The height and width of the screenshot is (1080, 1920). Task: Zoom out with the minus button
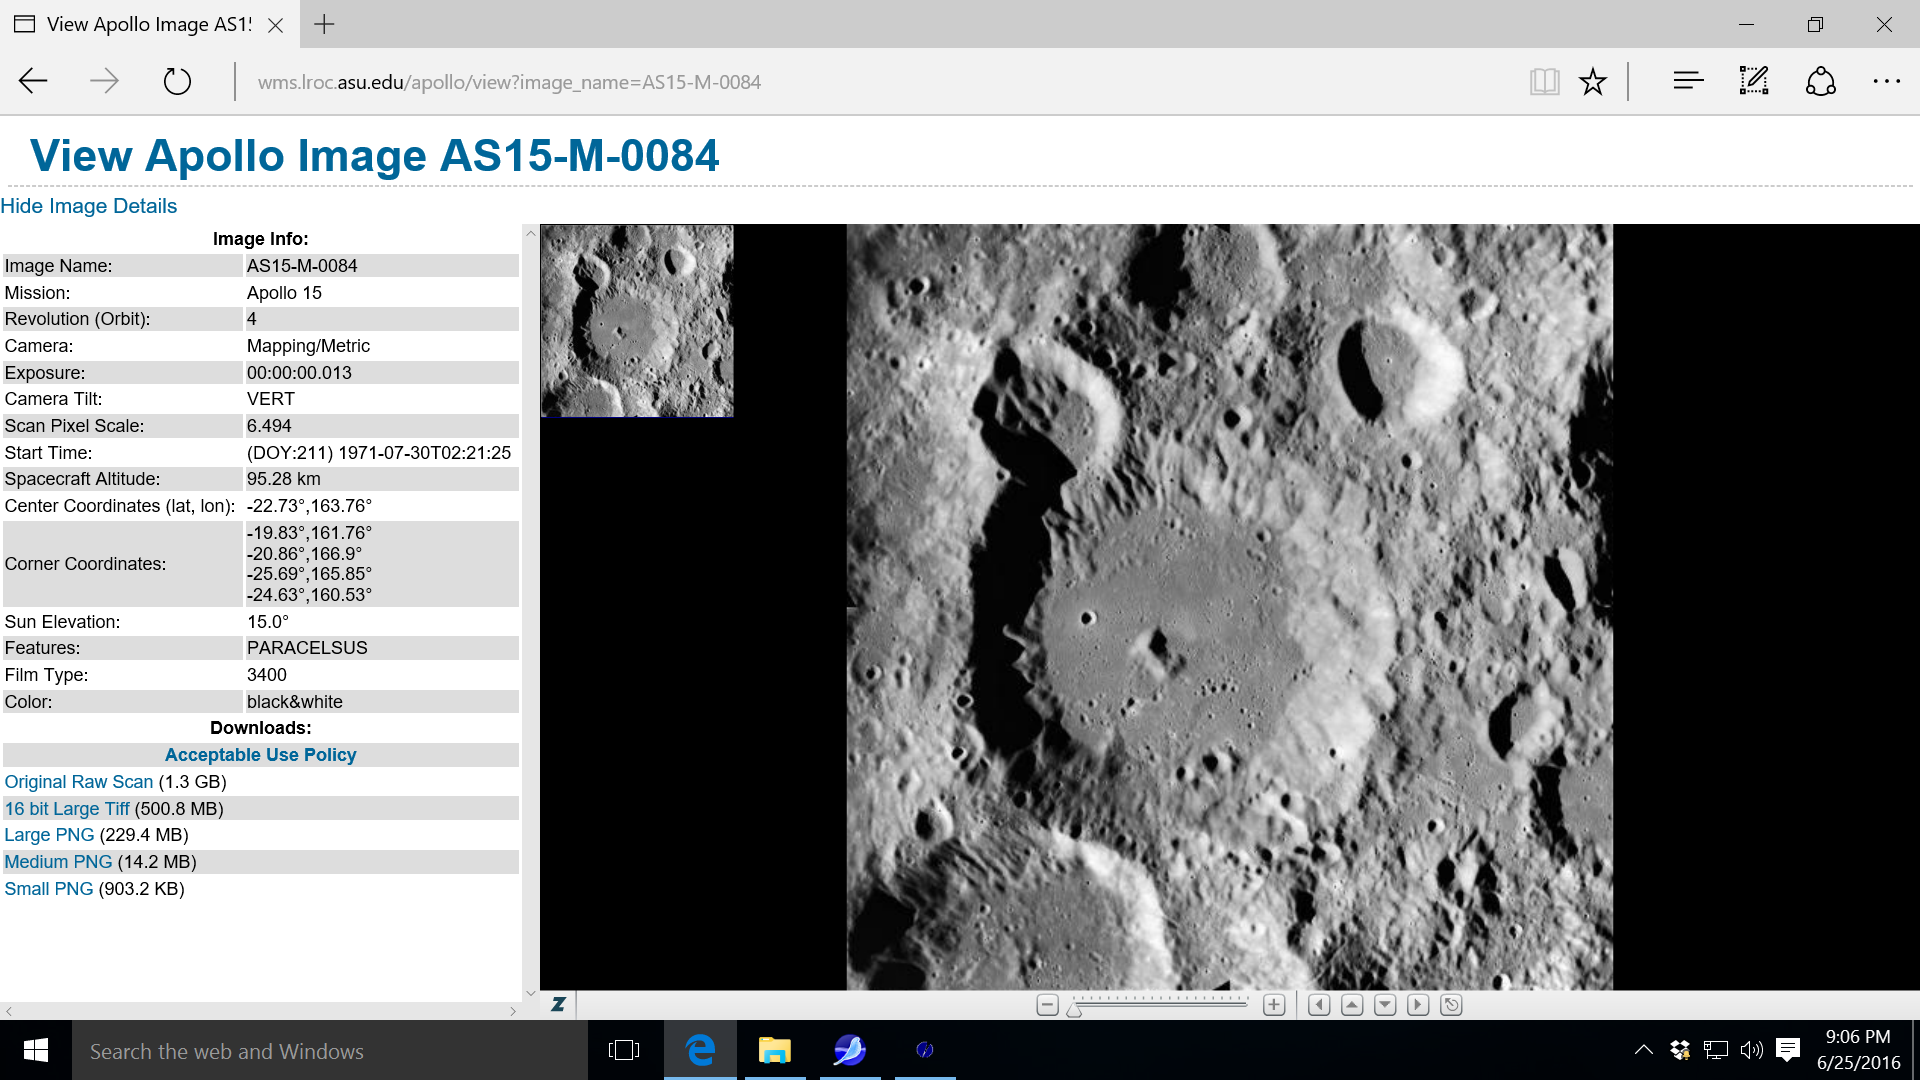point(1047,1005)
